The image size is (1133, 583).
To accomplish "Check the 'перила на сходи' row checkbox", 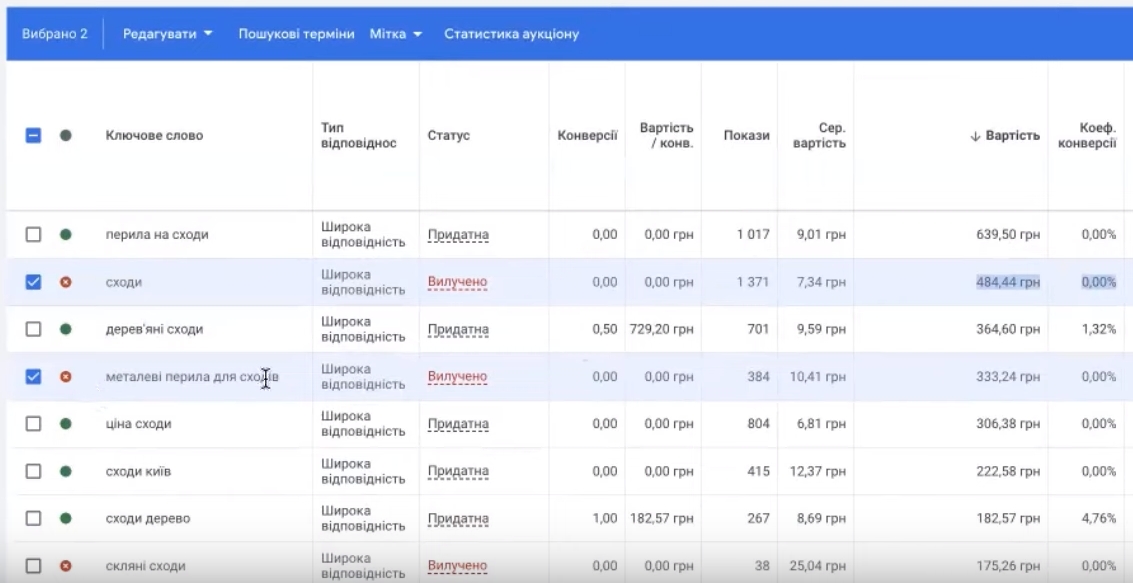I will point(33,235).
